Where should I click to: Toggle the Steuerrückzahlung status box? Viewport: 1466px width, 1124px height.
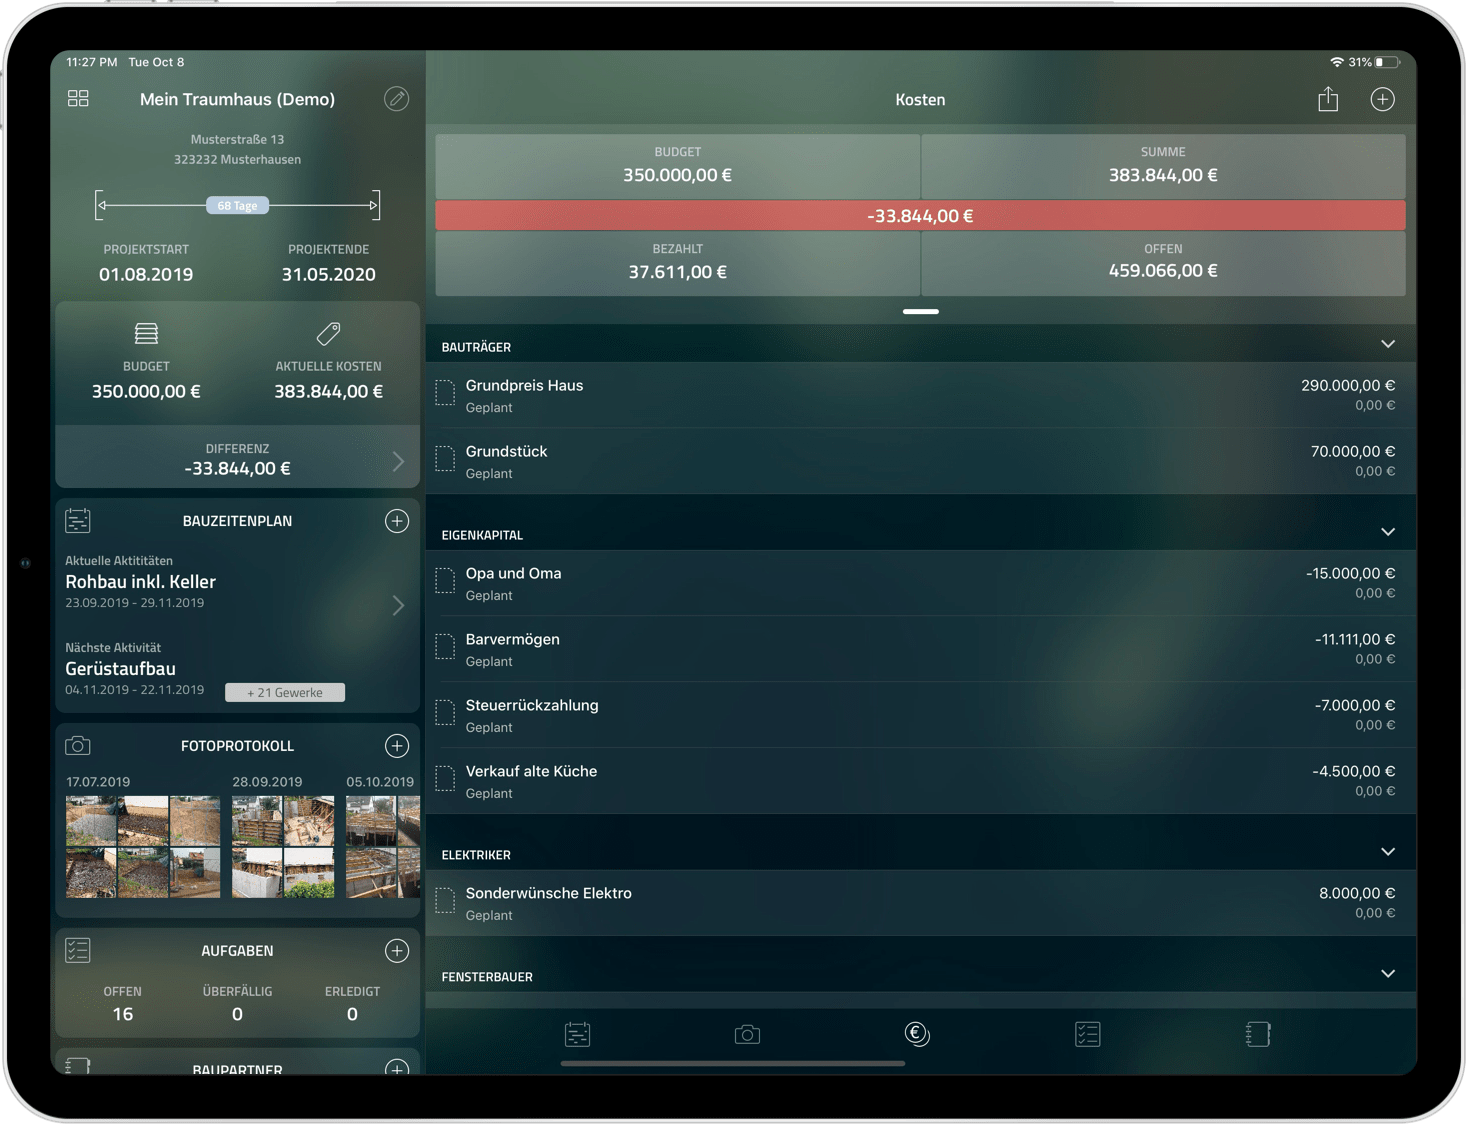click(445, 713)
